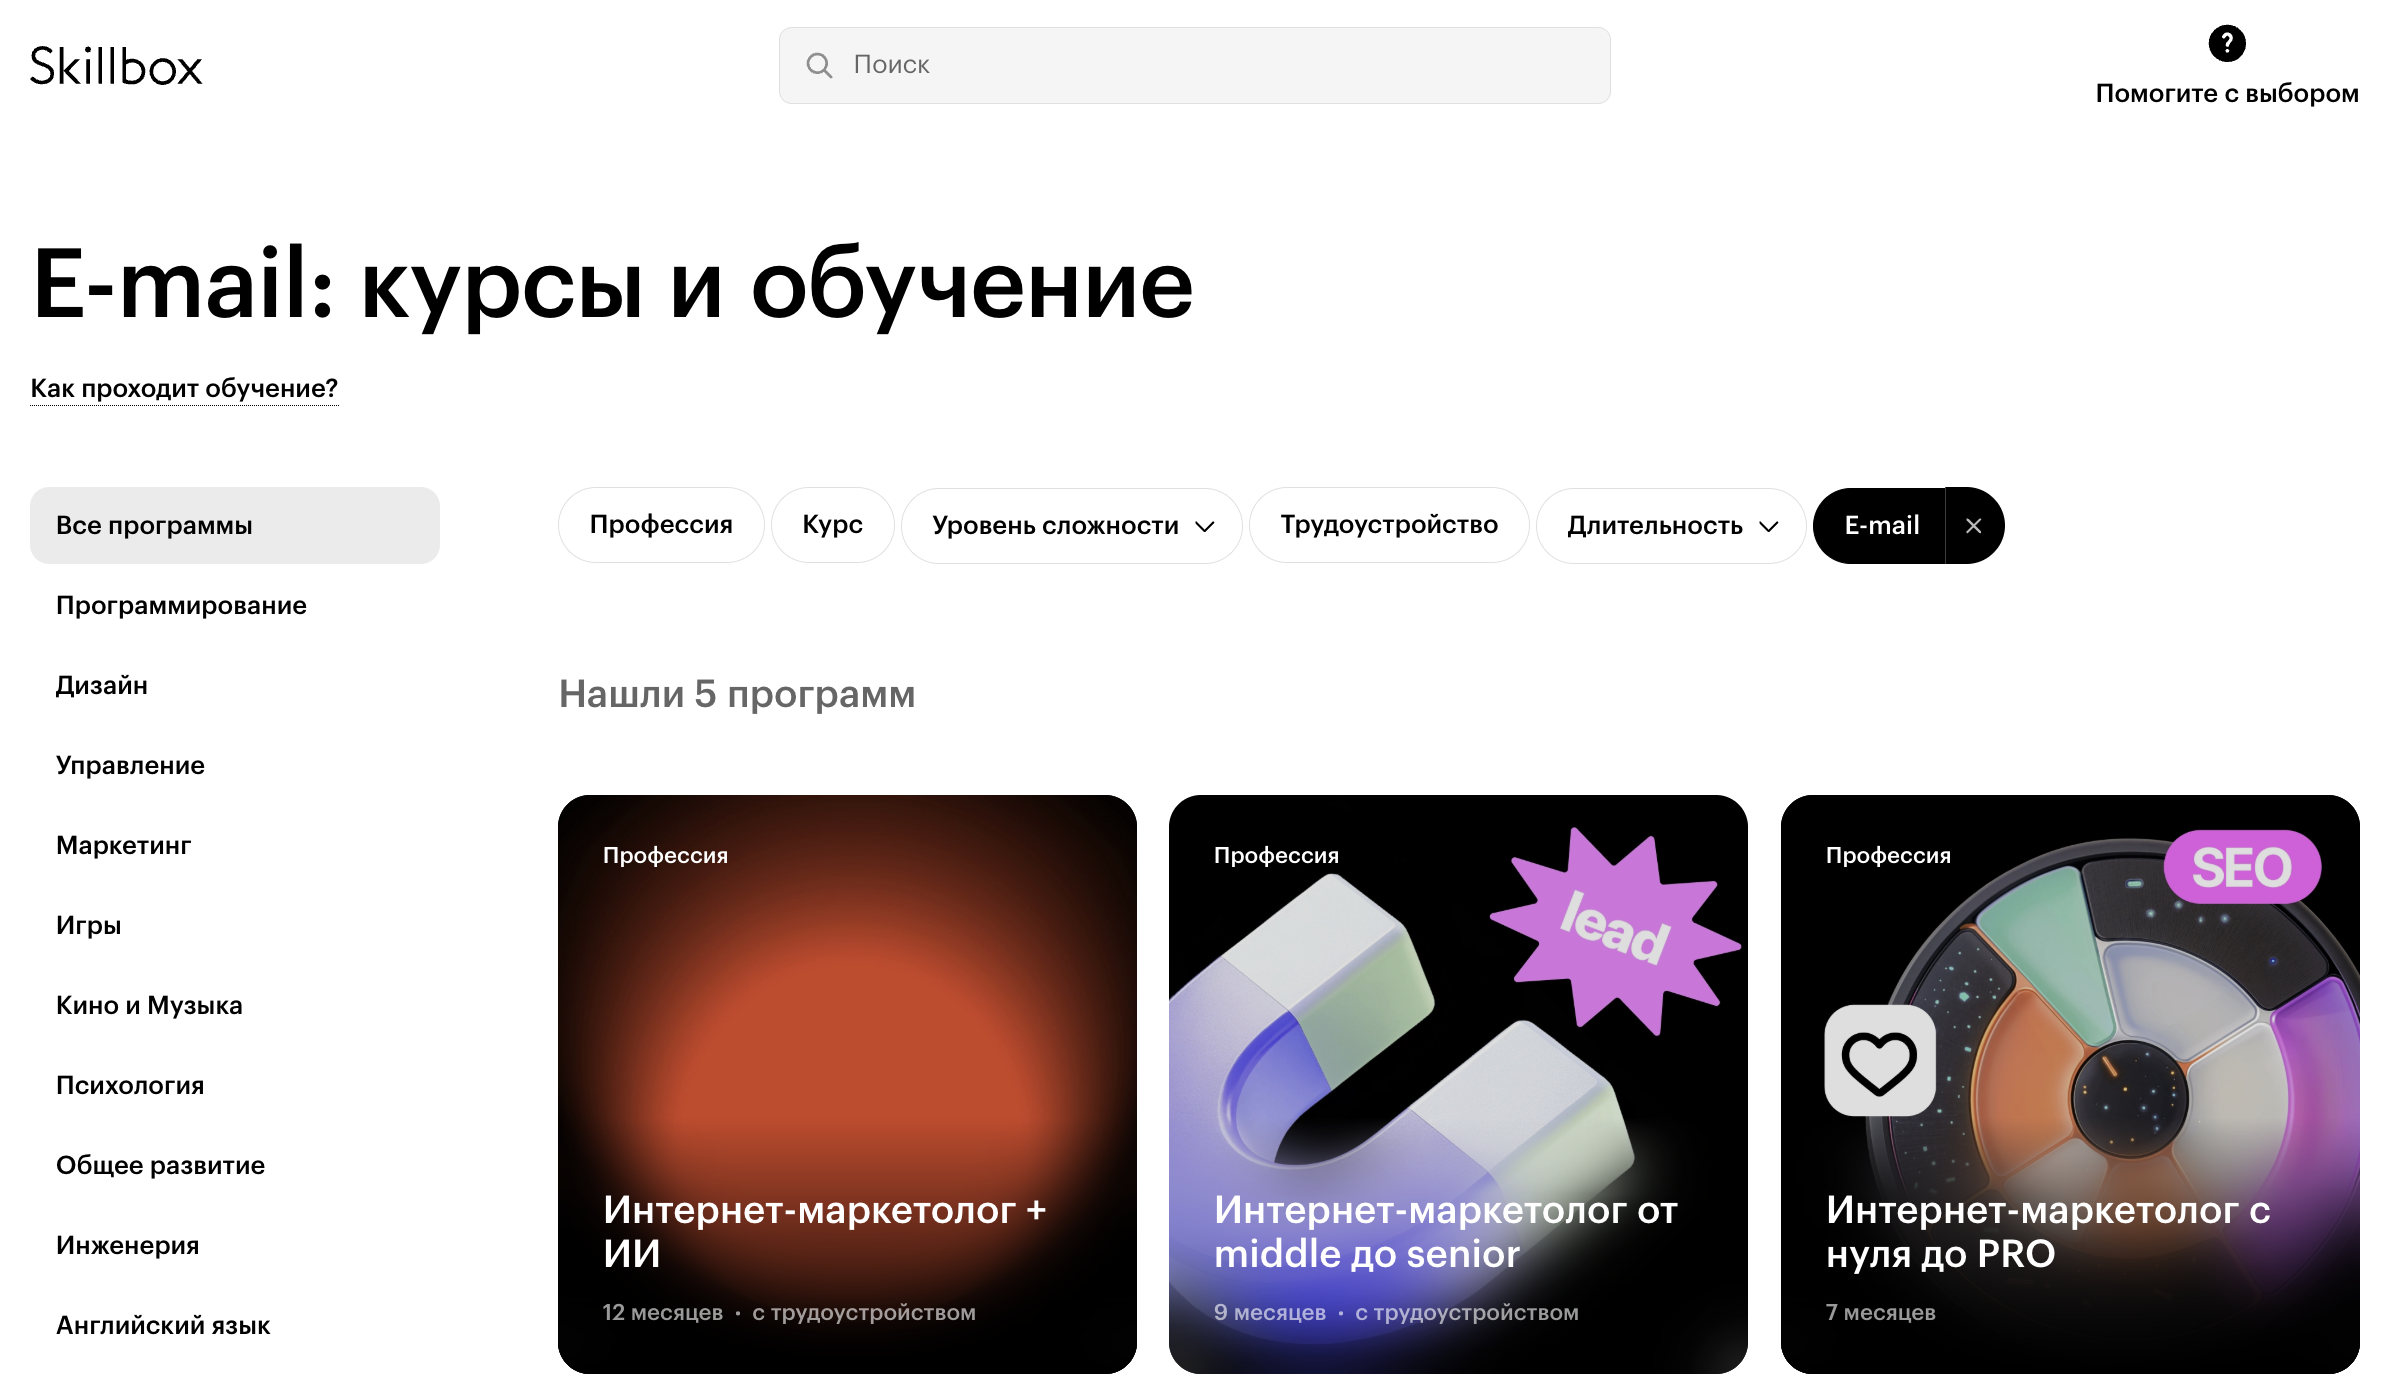Select Программирование in the sidebar
Screen dimensions: 2404x1392
181,606
